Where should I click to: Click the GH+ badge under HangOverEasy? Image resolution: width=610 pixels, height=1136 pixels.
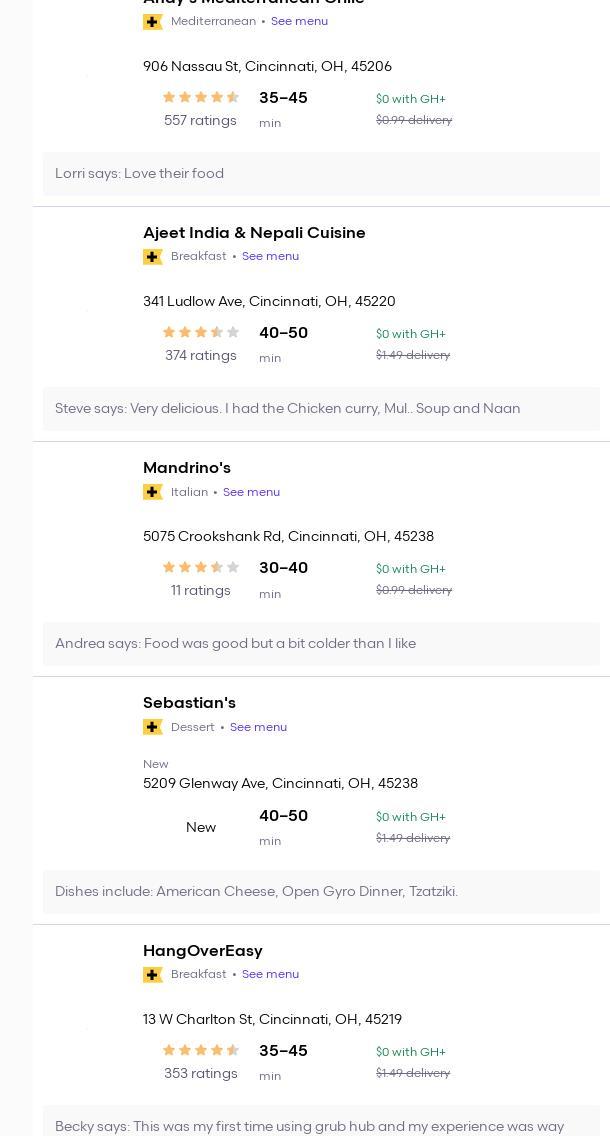click(153, 975)
